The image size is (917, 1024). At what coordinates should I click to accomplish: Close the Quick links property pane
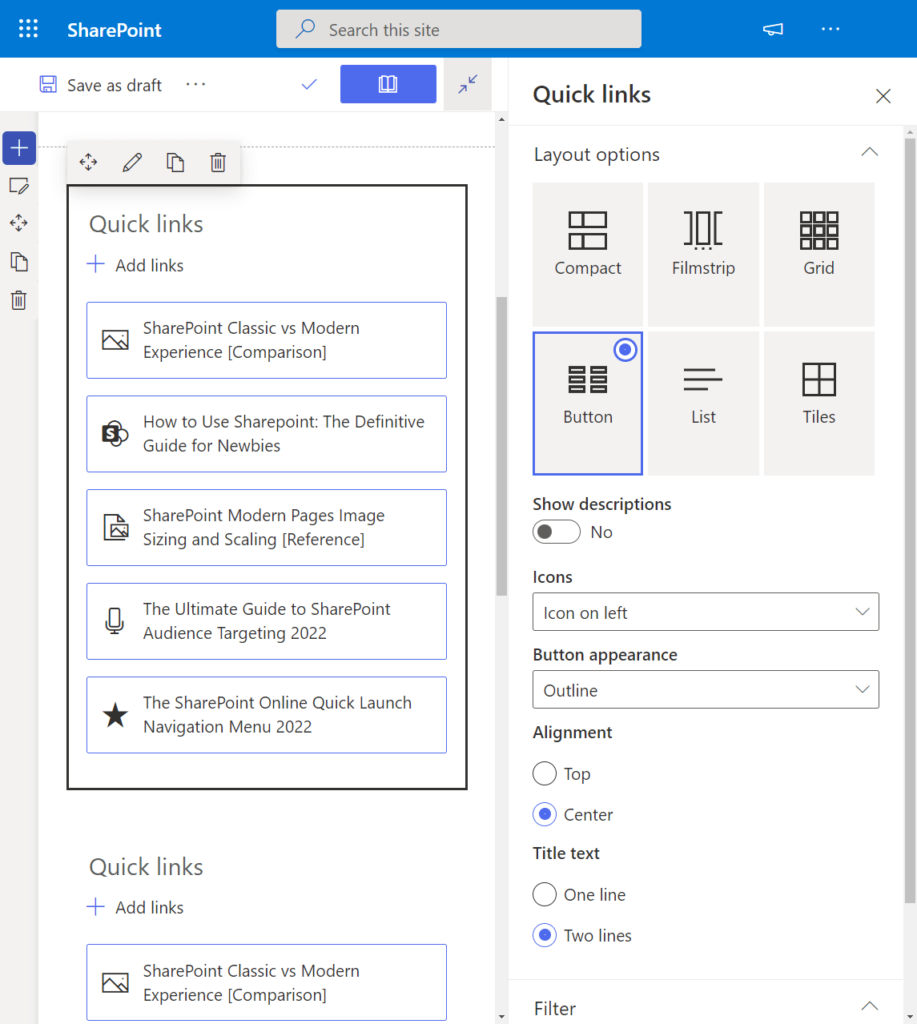[x=883, y=96]
